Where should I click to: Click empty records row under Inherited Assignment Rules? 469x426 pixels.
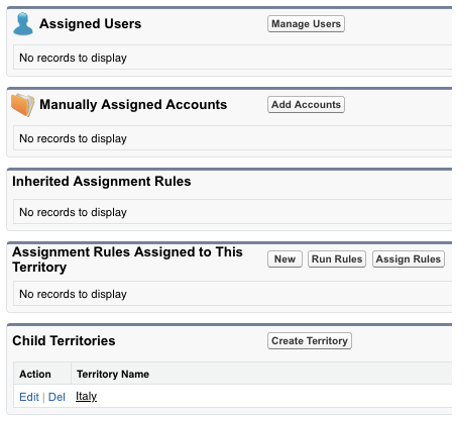pos(232,212)
